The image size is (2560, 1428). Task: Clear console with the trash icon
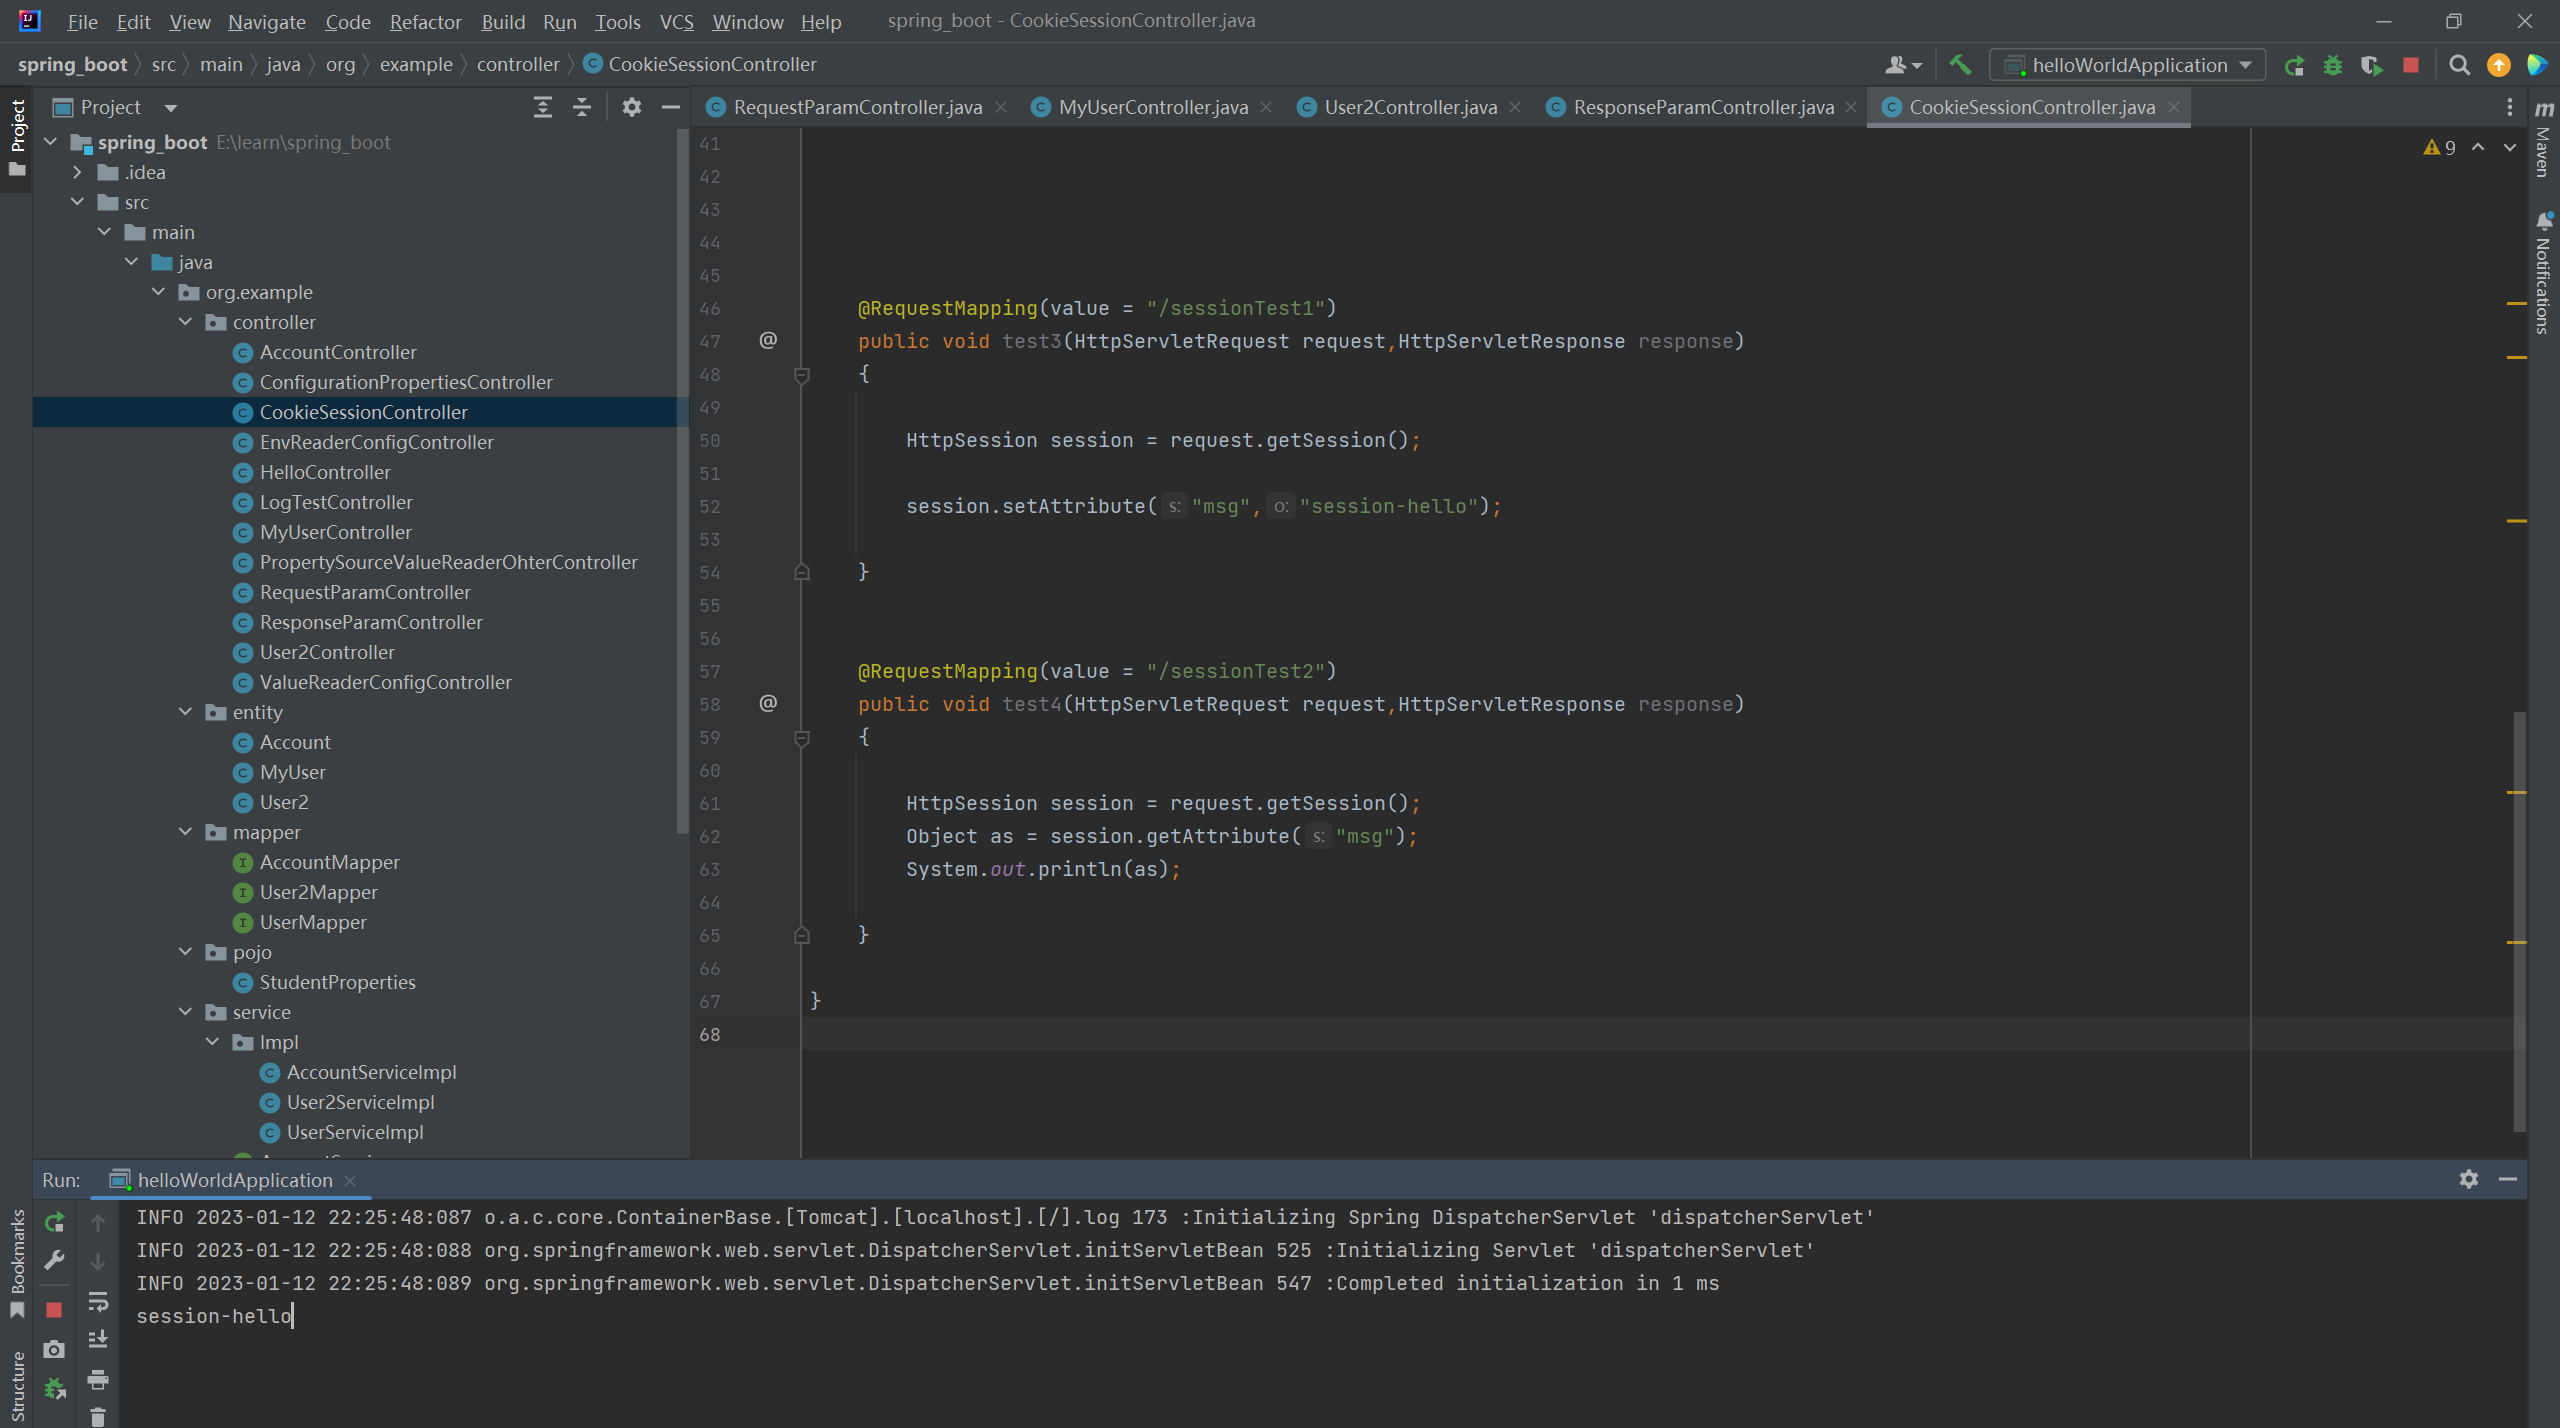click(98, 1416)
